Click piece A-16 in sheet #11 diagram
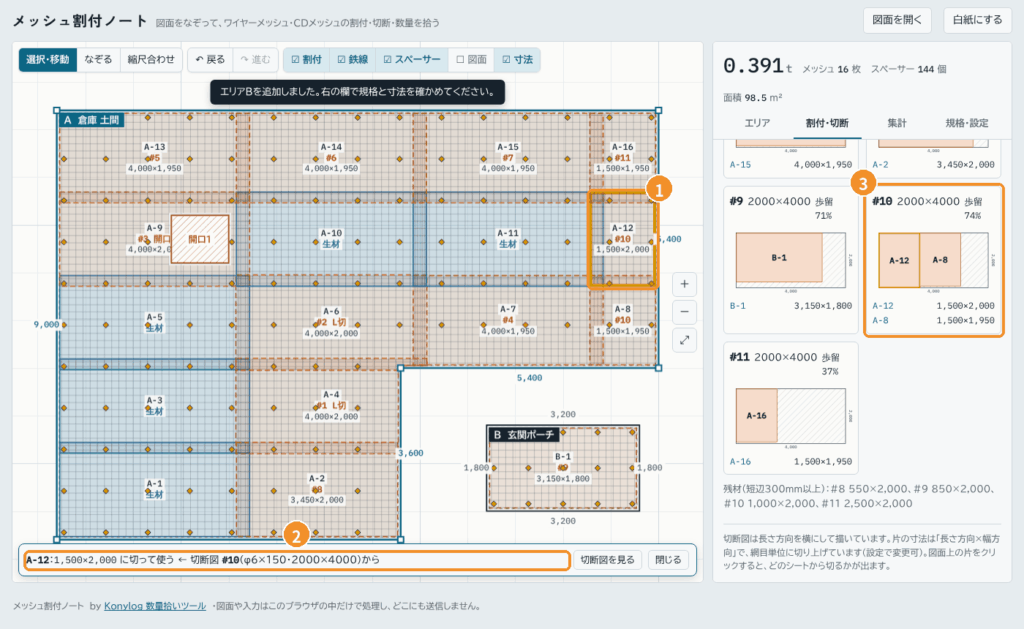 tap(757, 415)
